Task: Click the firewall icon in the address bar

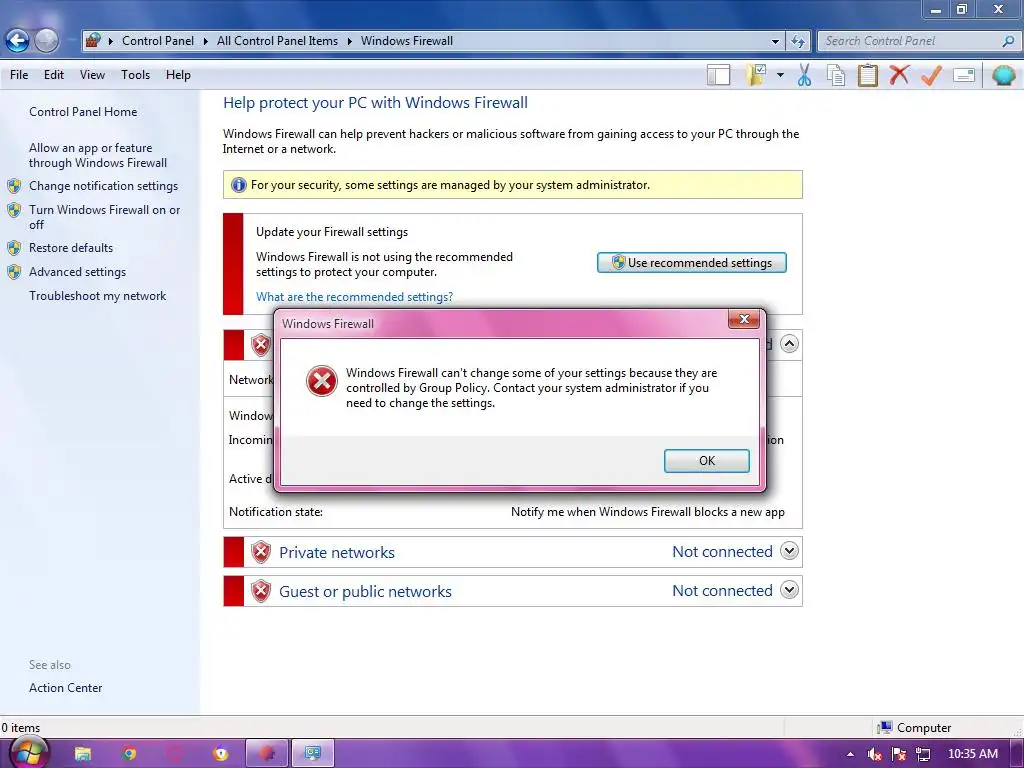Action: pos(93,40)
